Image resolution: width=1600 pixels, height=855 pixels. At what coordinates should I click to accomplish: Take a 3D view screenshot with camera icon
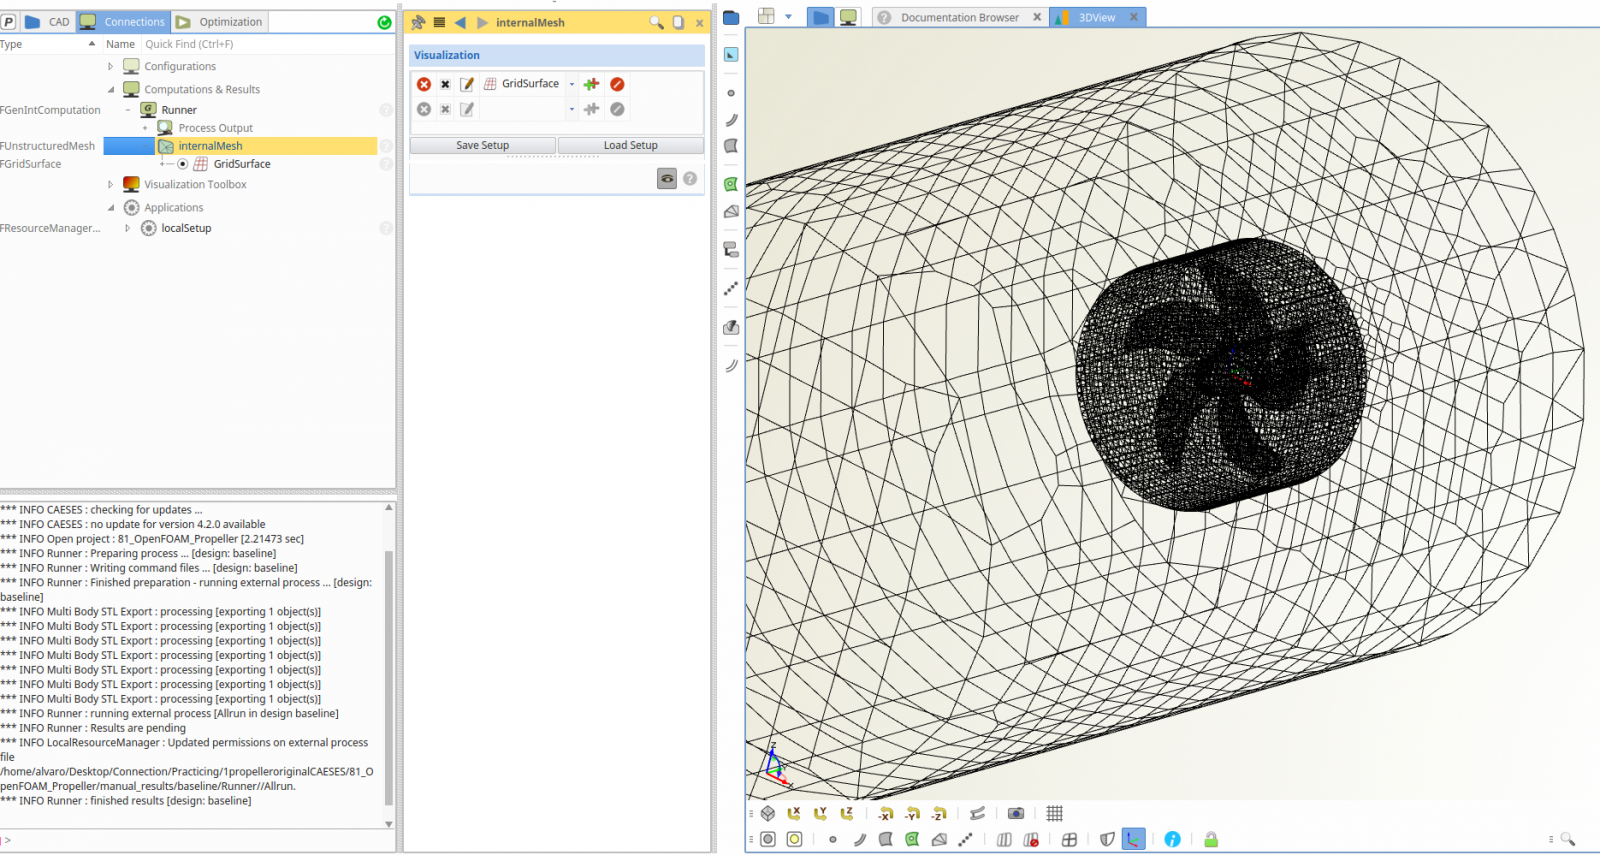click(1016, 813)
